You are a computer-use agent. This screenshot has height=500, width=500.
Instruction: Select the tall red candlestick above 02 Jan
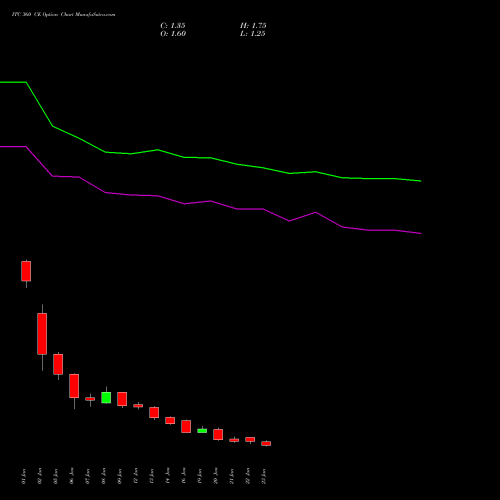[x=42, y=334]
